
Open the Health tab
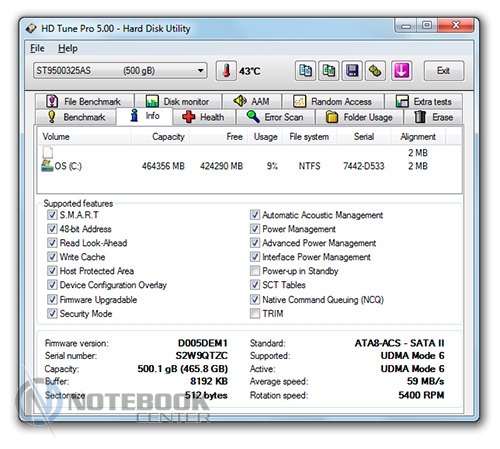click(x=204, y=117)
